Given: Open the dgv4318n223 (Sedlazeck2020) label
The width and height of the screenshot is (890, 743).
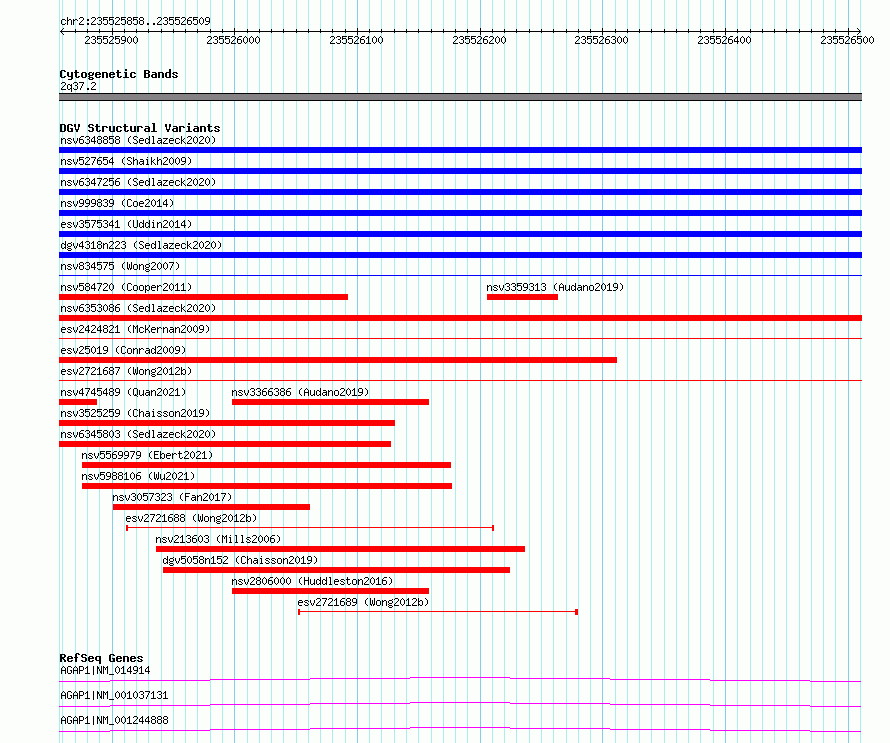Looking at the screenshot, I should (141, 245).
